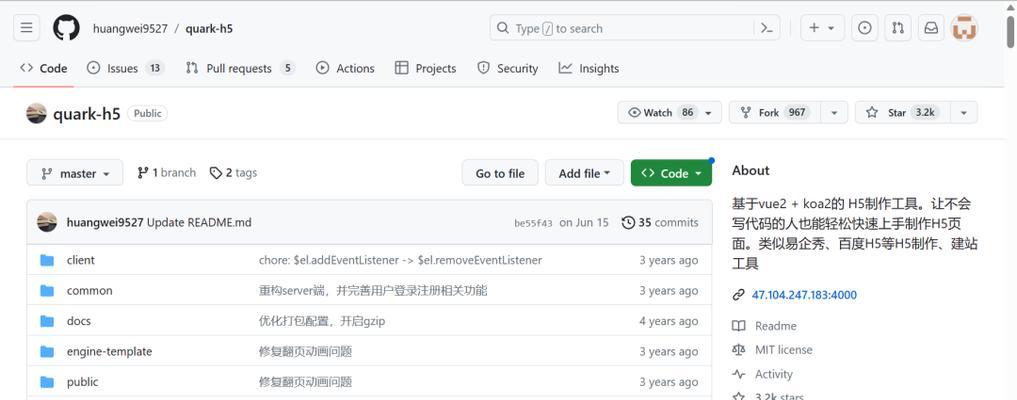This screenshot has width=1017, height=400.
Task: Open the docs folder name
Action: [x=78, y=321]
